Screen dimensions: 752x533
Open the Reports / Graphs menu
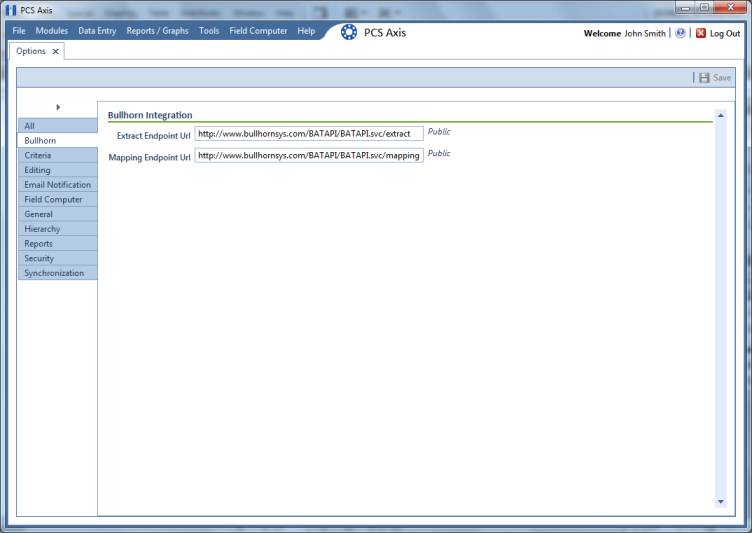157,31
